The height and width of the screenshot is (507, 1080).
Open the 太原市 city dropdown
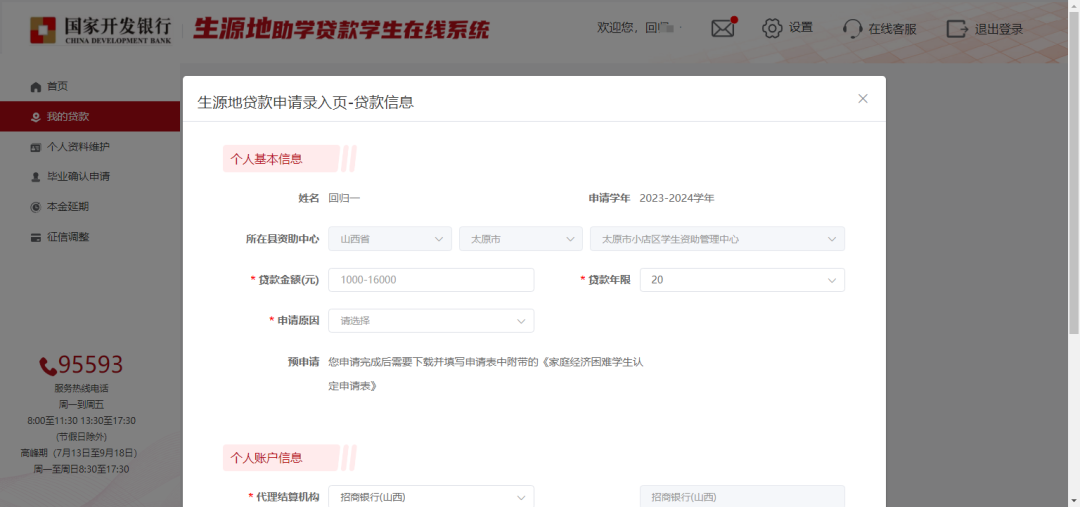pos(520,239)
